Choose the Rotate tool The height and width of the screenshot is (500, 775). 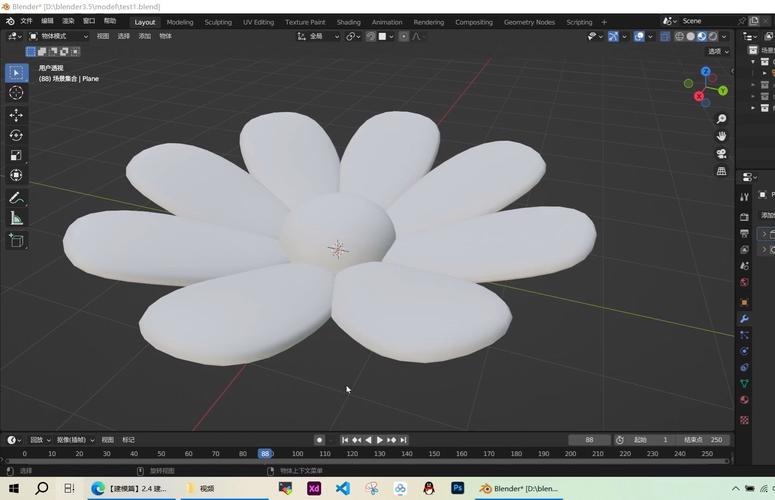pos(16,135)
